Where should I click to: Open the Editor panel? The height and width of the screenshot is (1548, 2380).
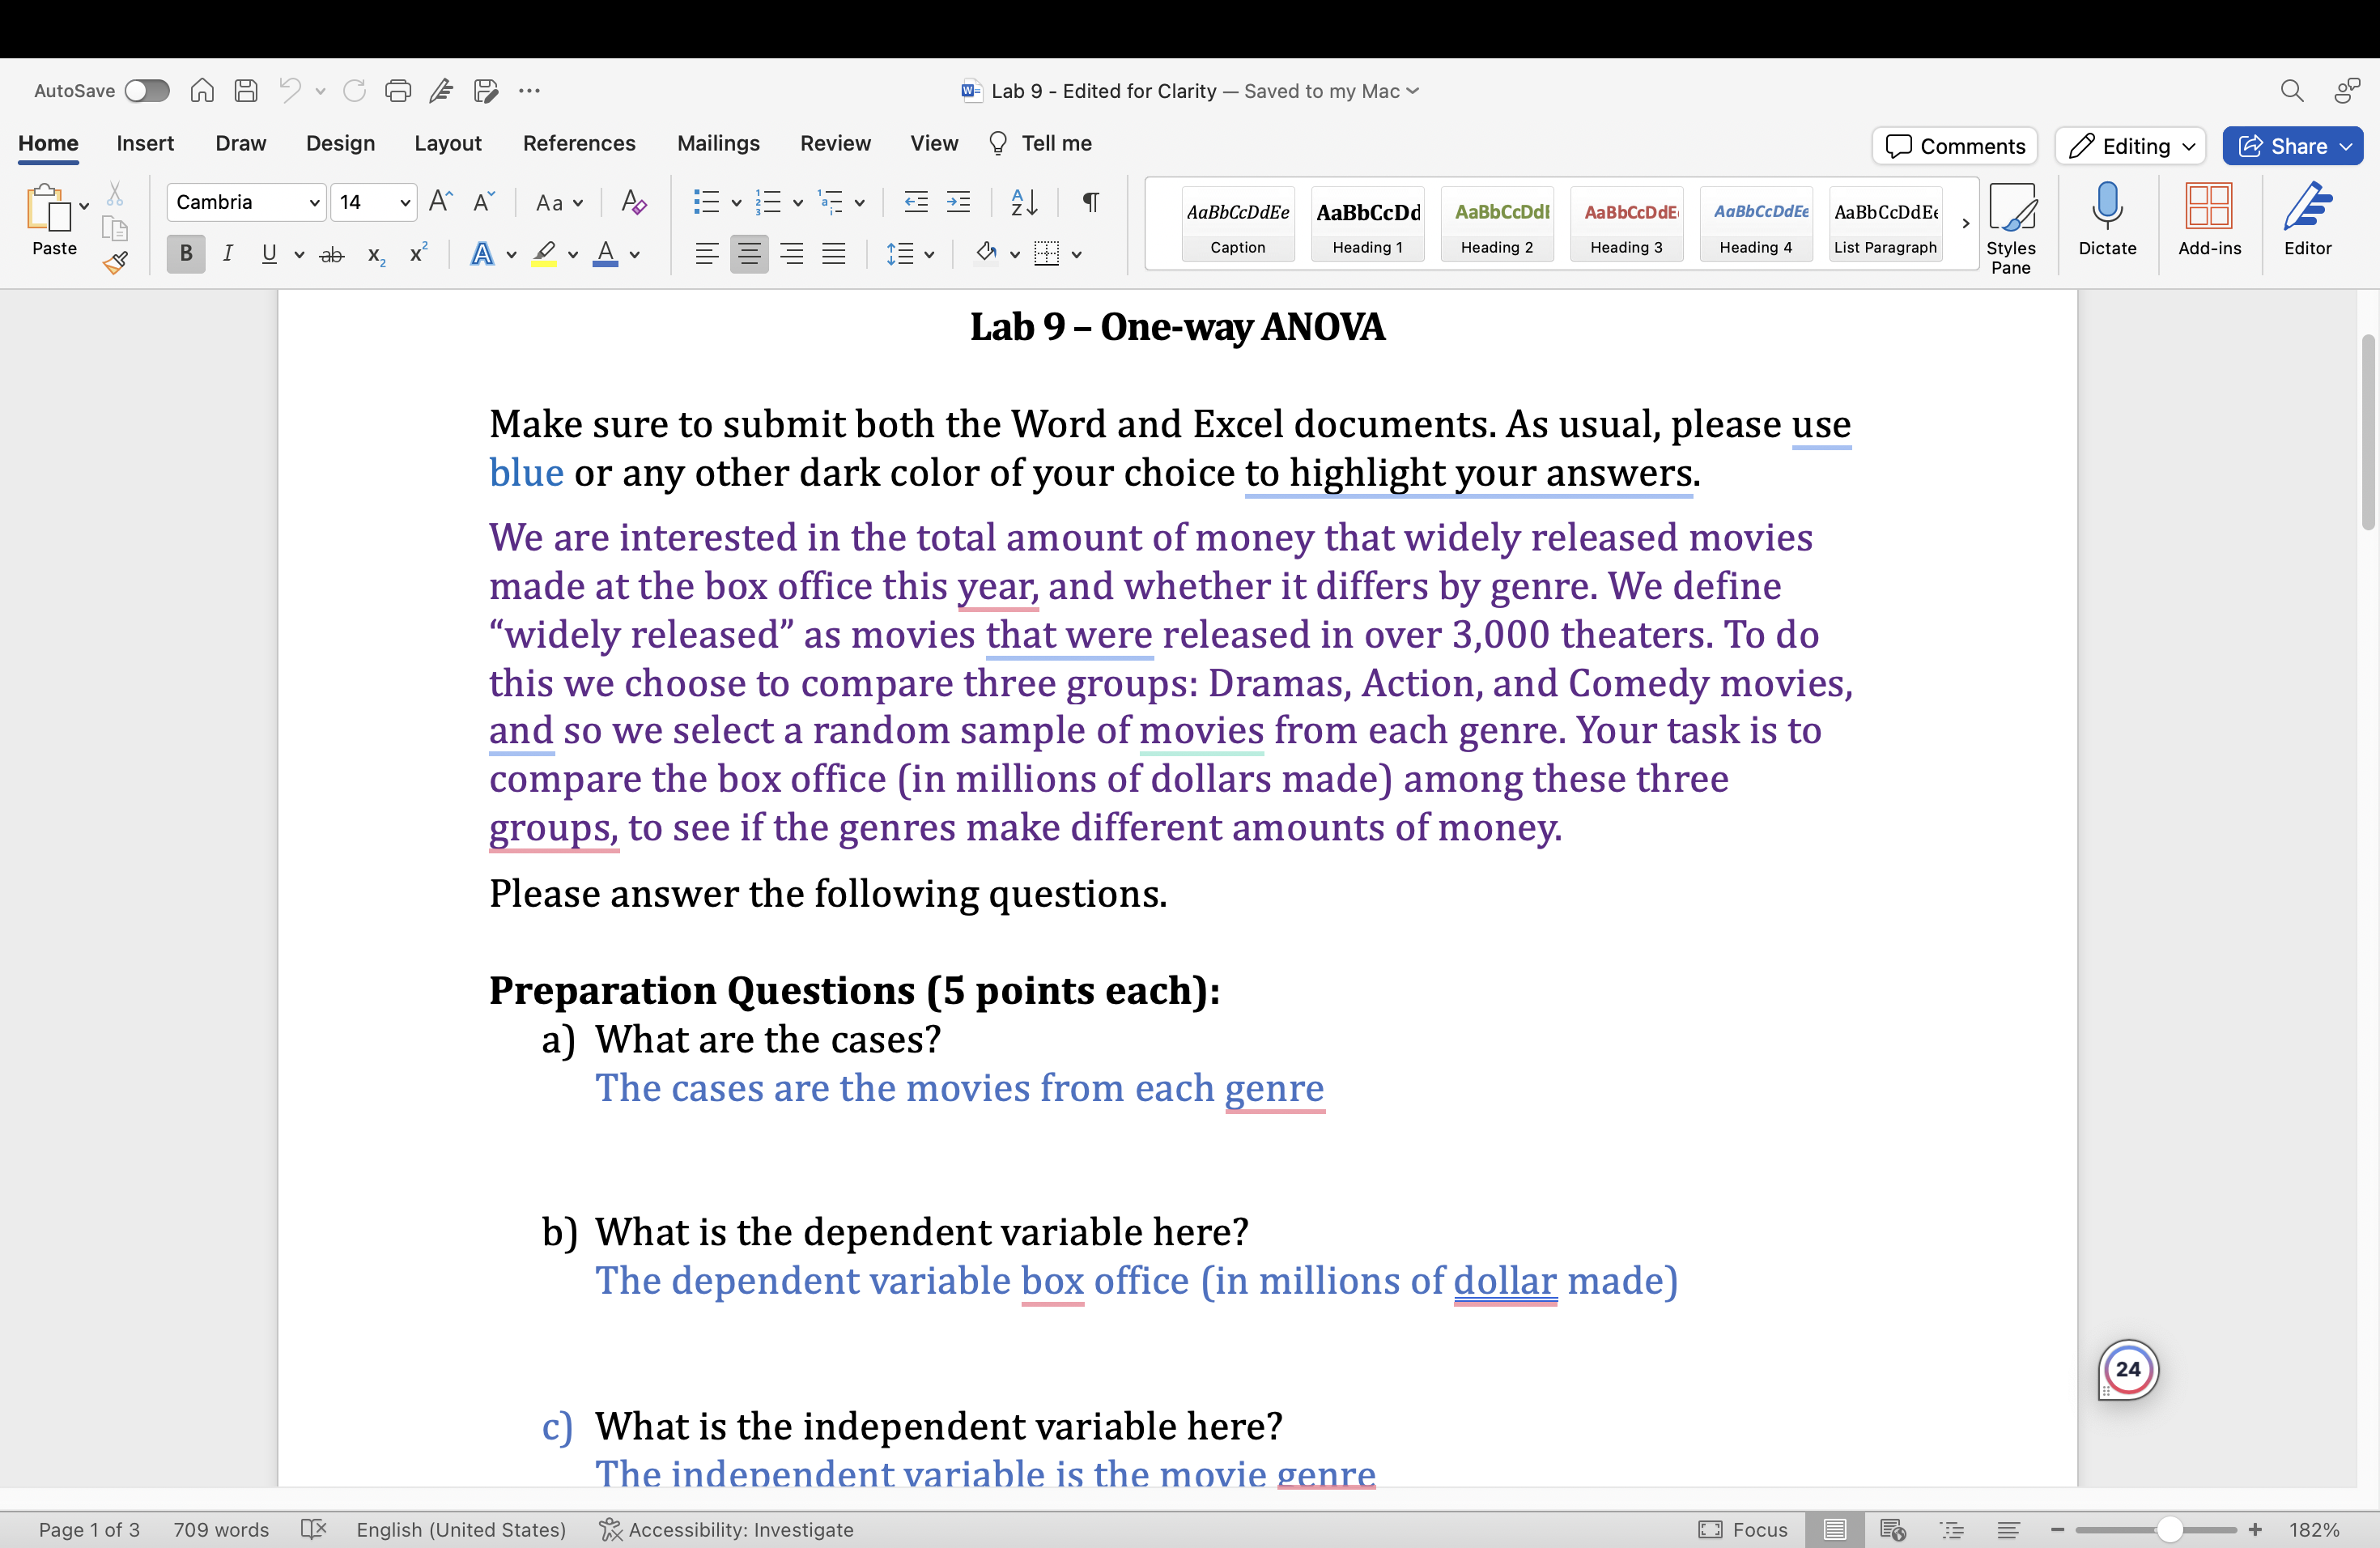[2307, 222]
